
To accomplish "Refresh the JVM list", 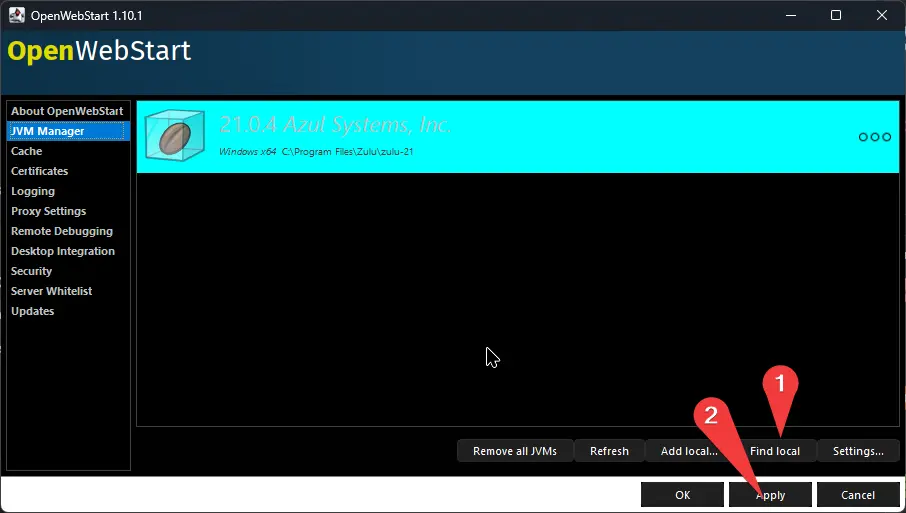I will point(609,451).
